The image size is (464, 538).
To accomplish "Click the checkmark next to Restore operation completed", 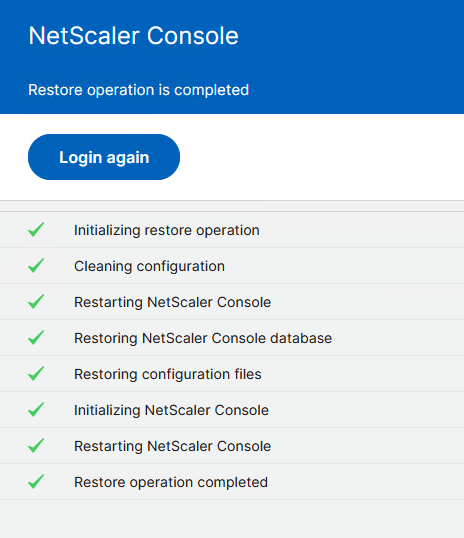I will tap(36, 482).
